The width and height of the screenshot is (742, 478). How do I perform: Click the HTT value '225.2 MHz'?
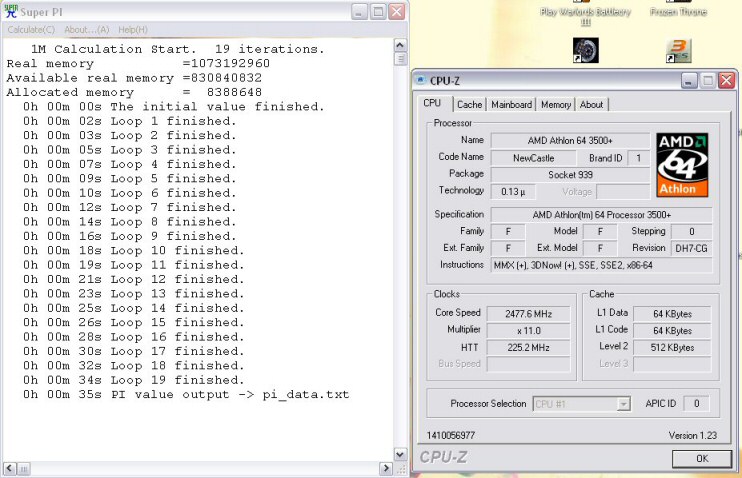pyautogui.click(x=528, y=348)
